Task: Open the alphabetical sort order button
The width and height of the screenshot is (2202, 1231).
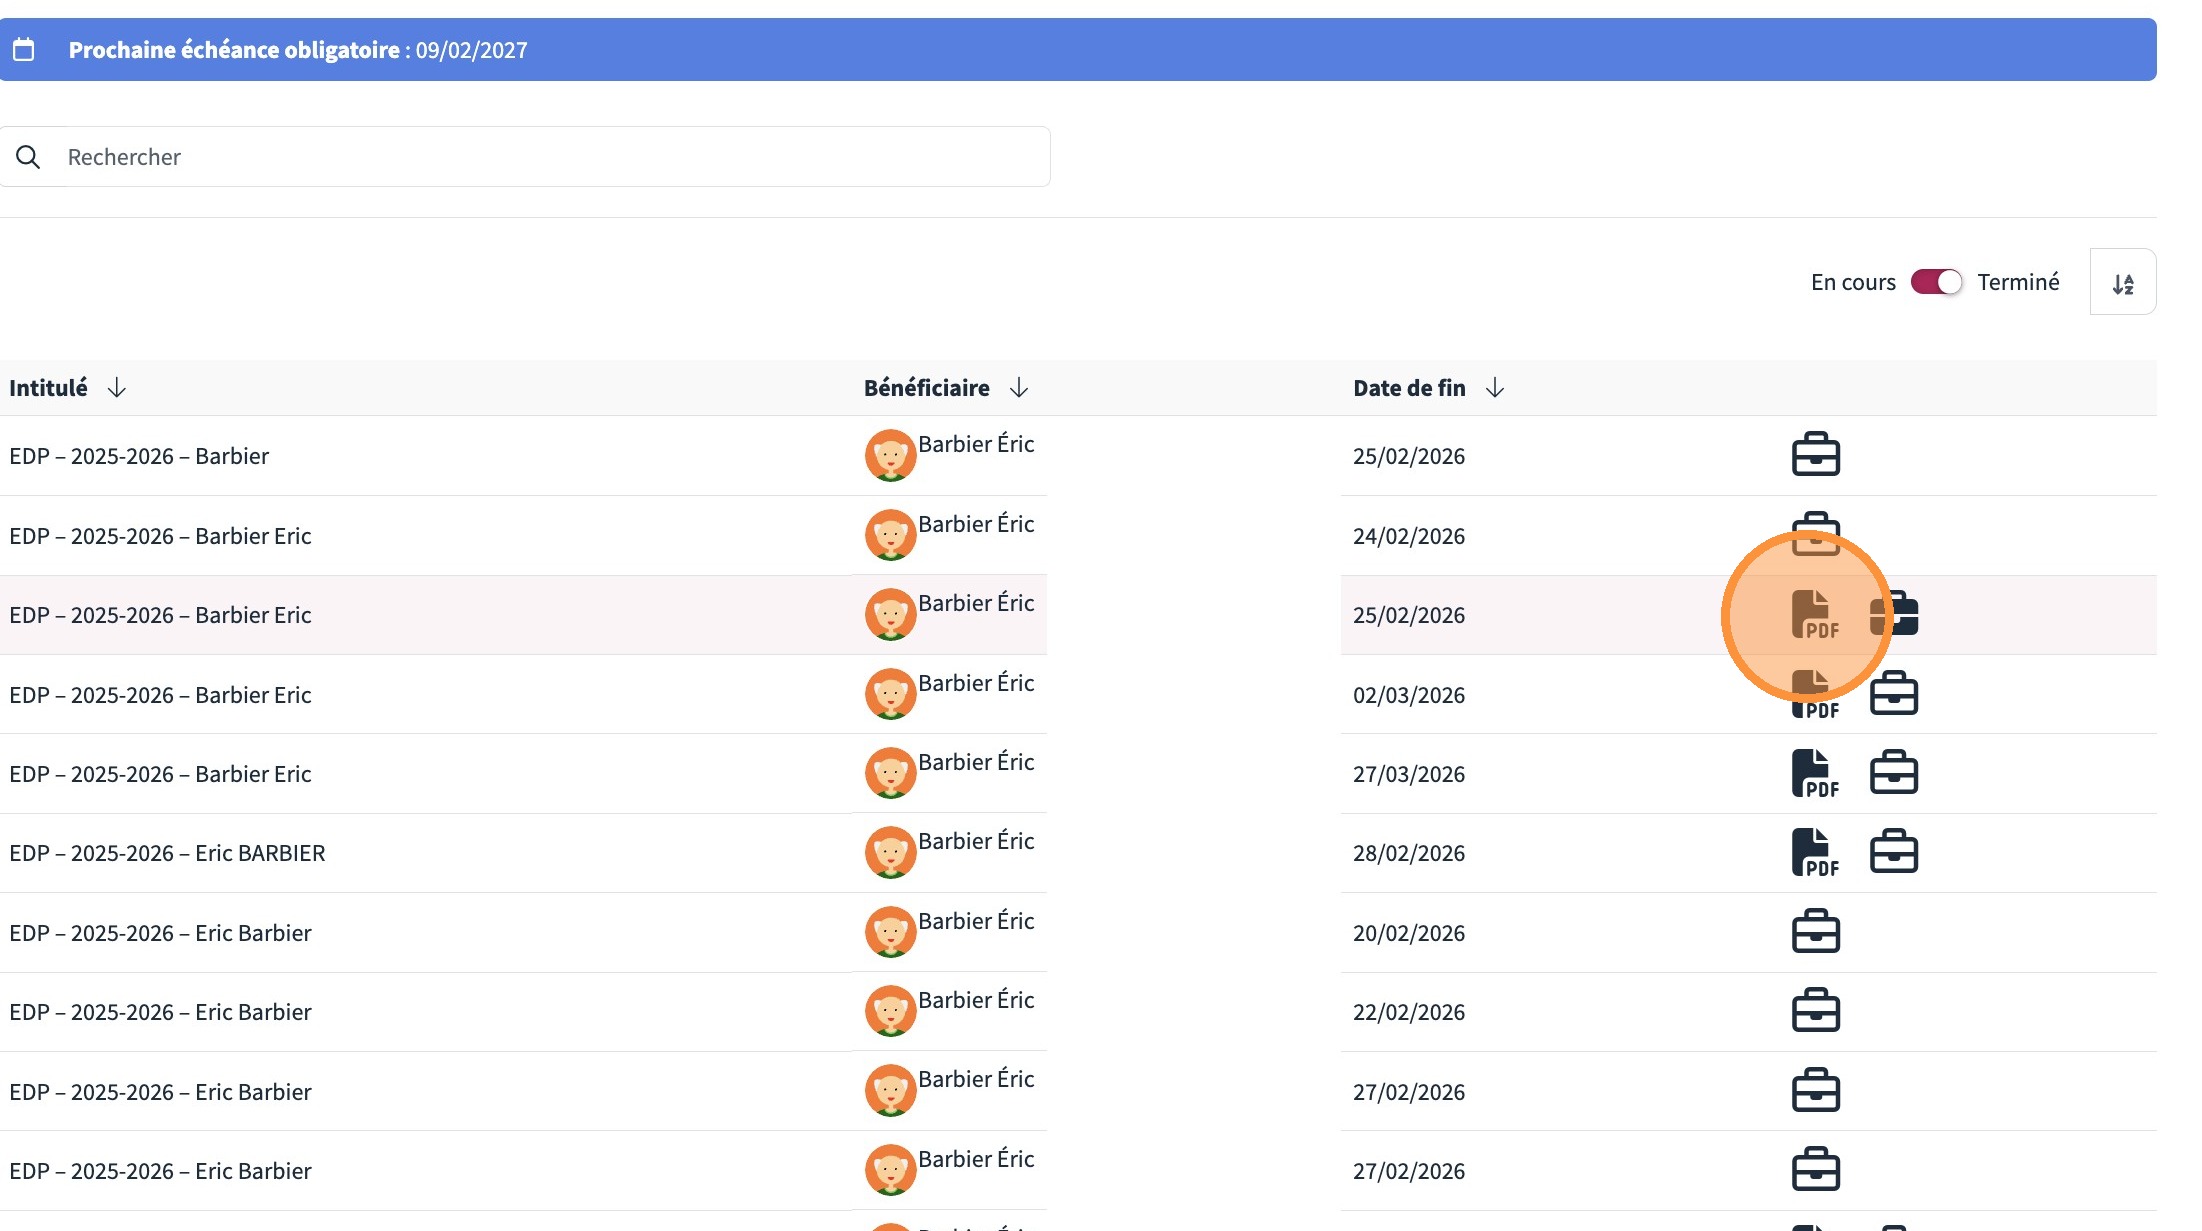Action: pyautogui.click(x=2122, y=283)
